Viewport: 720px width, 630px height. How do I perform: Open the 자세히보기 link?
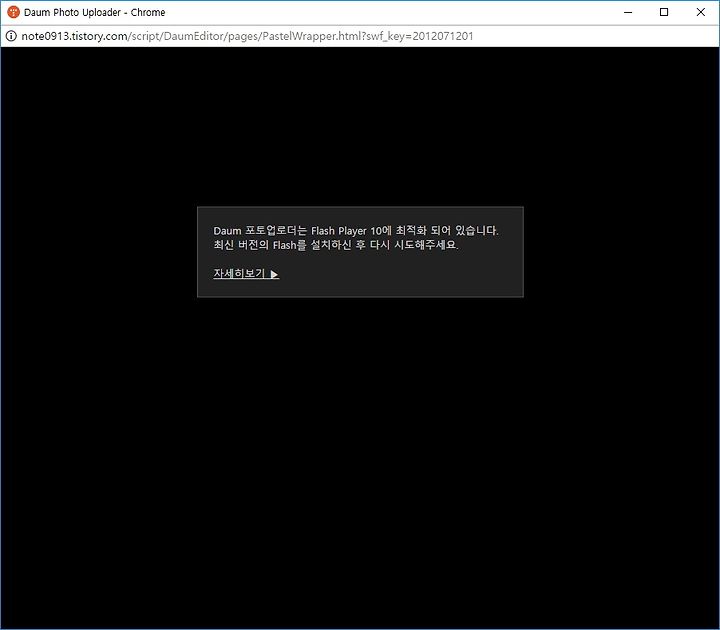(246, 274)
